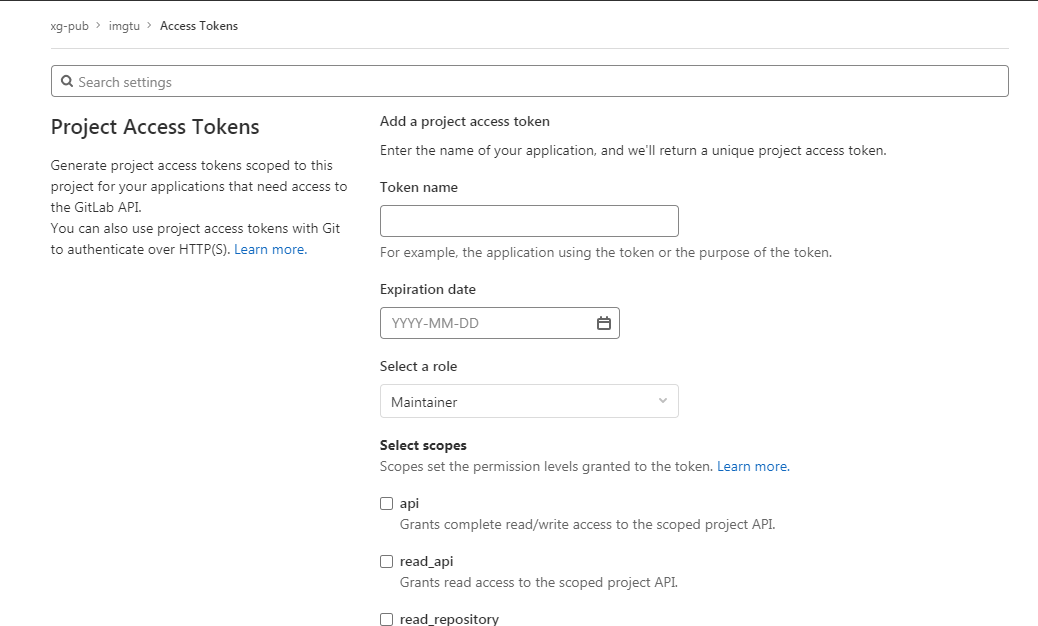The width and height of the screenshot is (1038, 626).
Task: Click the read_api scope label
Action: (426, 561)
